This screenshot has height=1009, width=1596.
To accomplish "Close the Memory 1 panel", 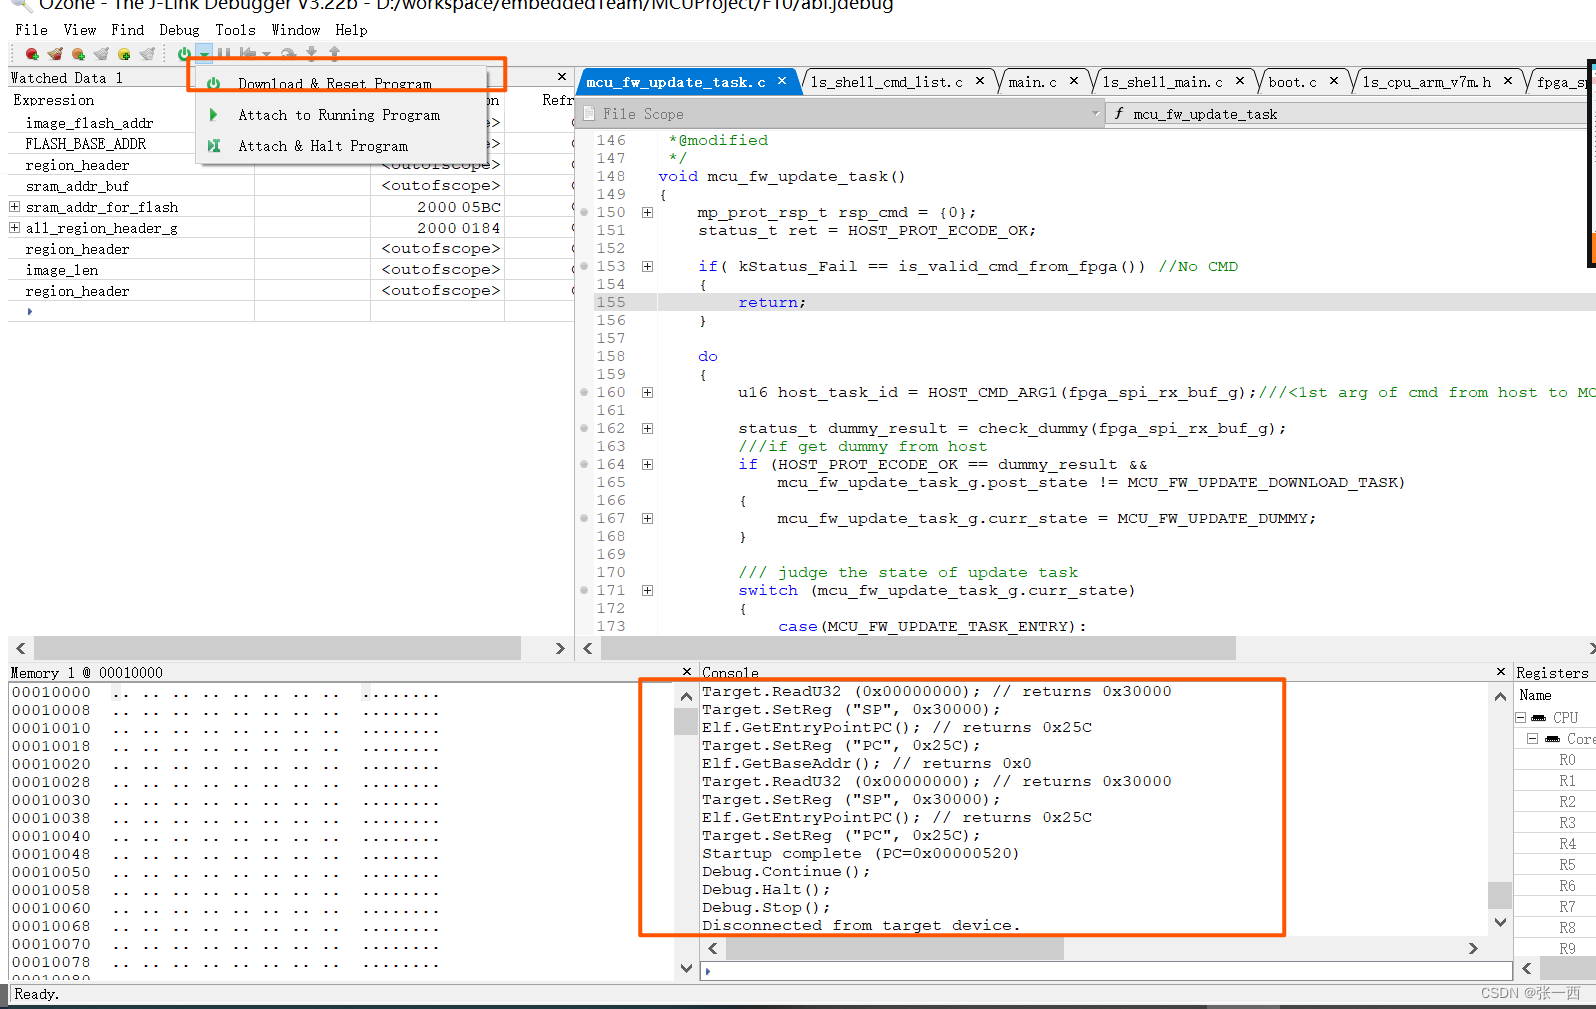I will point(686,672).
